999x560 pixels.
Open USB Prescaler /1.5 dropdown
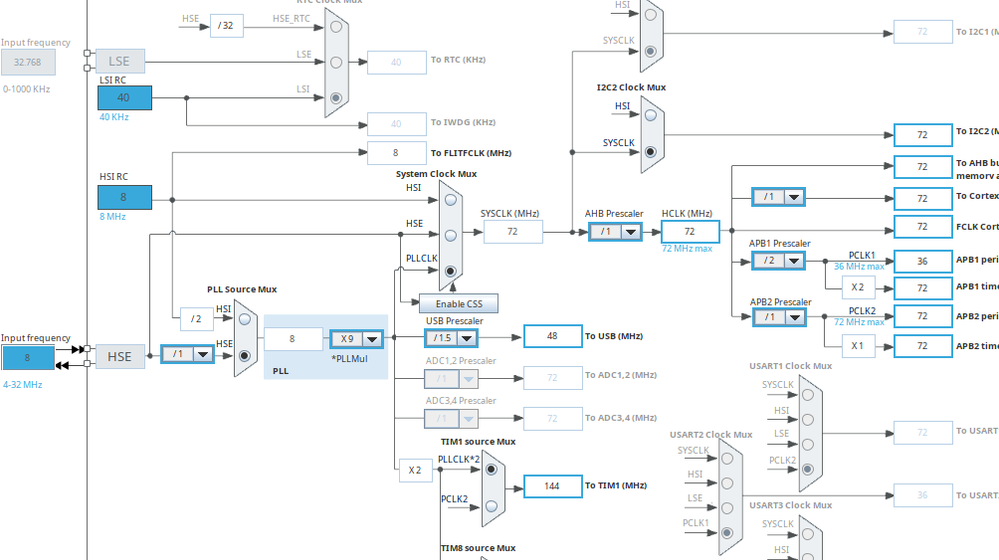[x=451, y=338]
